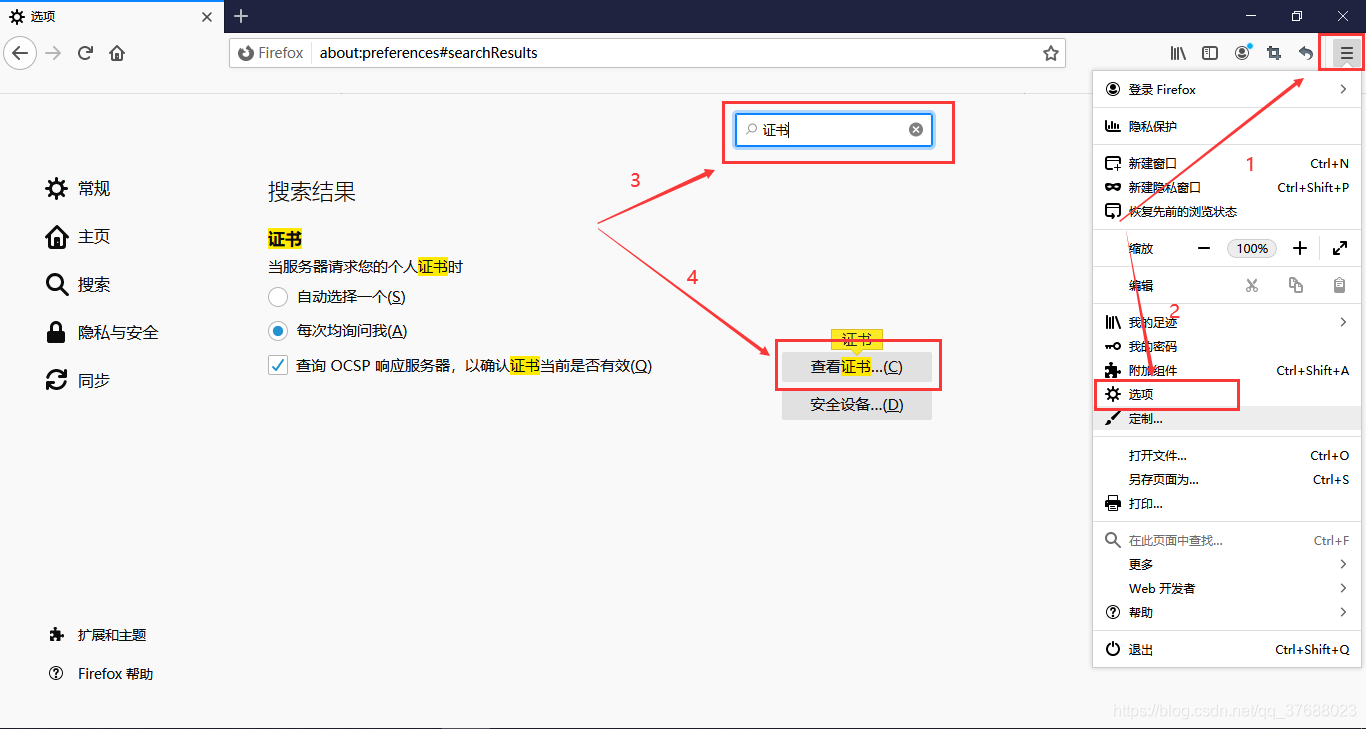Click the 查看证书 button
This screenshot has width=1366, height=729.
857,367
